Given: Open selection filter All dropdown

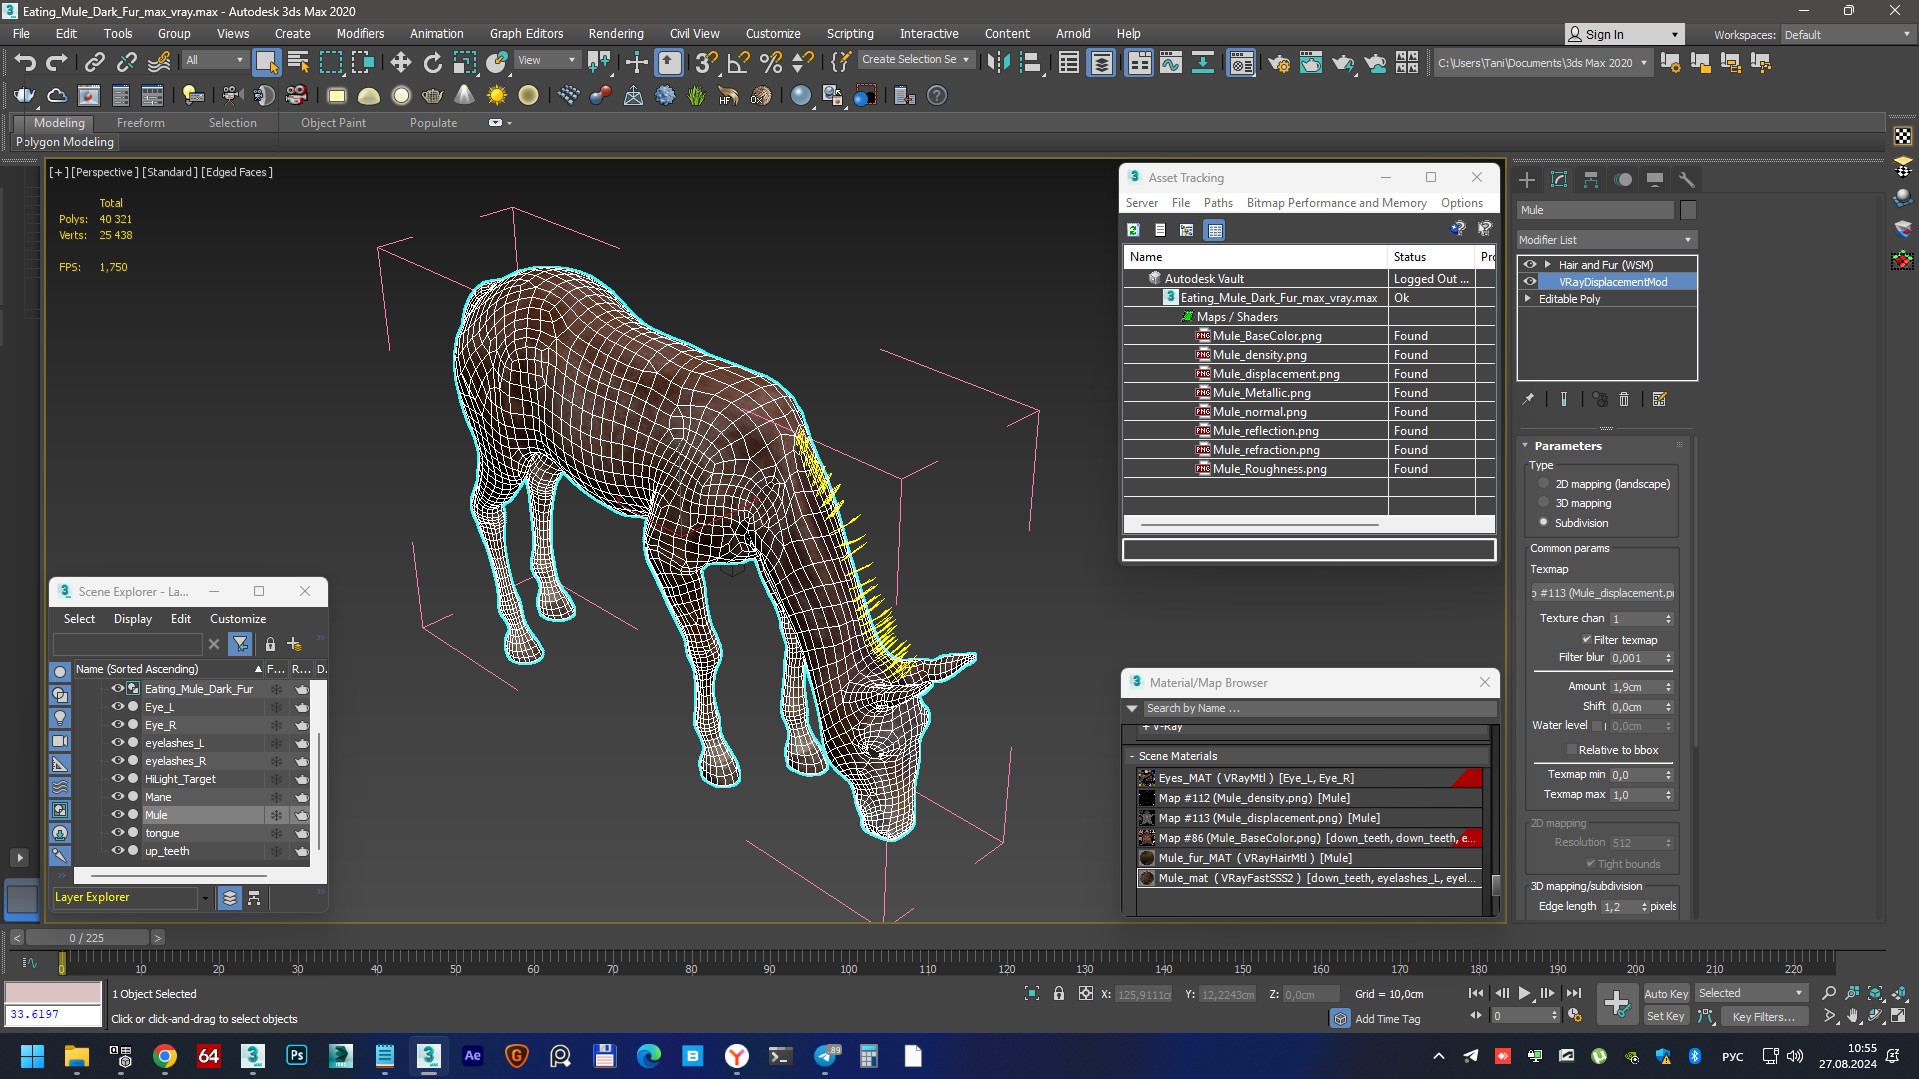Looking at the screenshot, I should [x=214, y=60].
